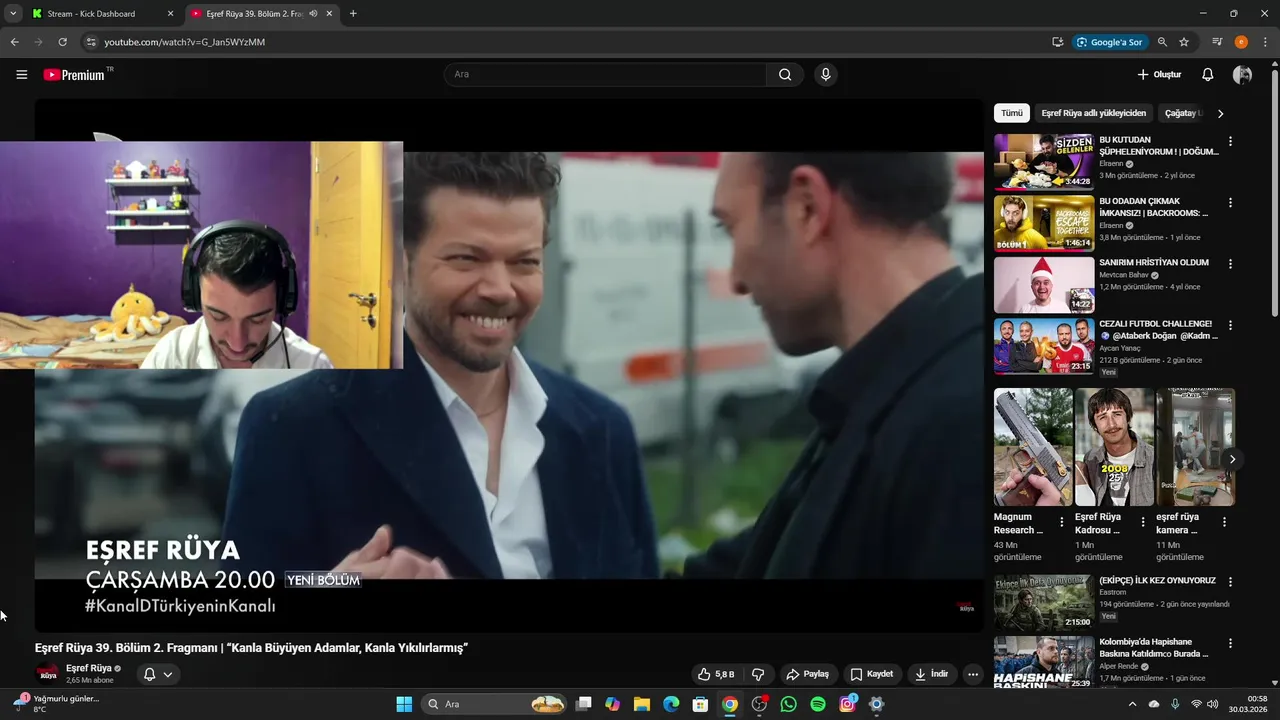Open the Magnum Research short thumbnail
The image size is (1280, 720).
pos(1033,447)
